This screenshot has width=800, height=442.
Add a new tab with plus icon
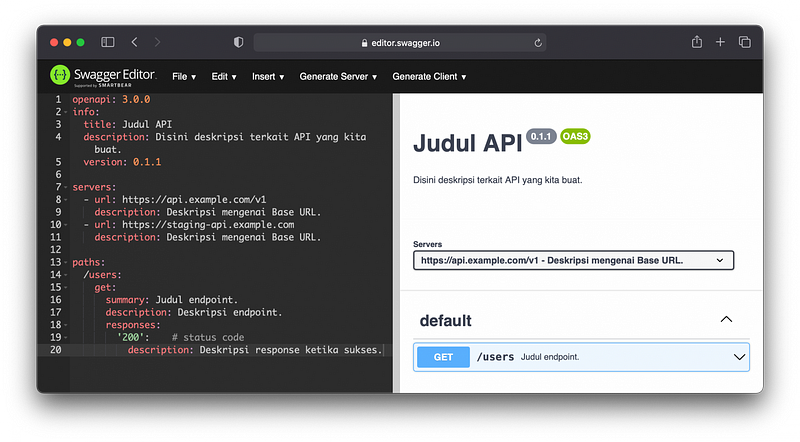pyautogui.click(x=721, y=42)
